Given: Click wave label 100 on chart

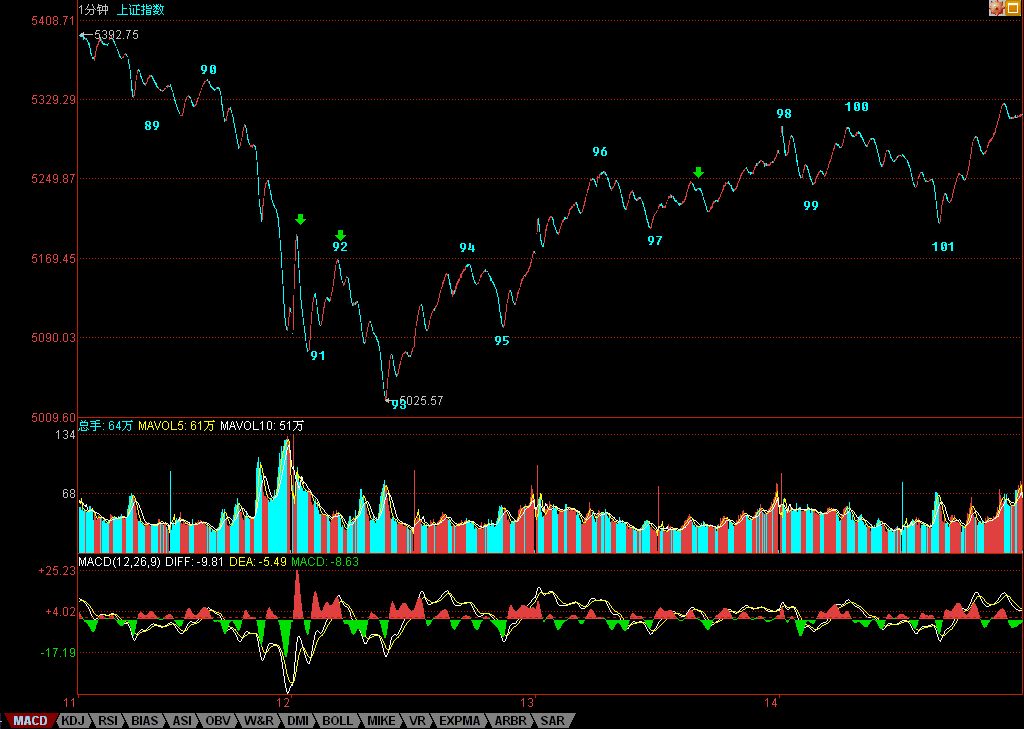Looking at the screenshot, I should 857,107.
